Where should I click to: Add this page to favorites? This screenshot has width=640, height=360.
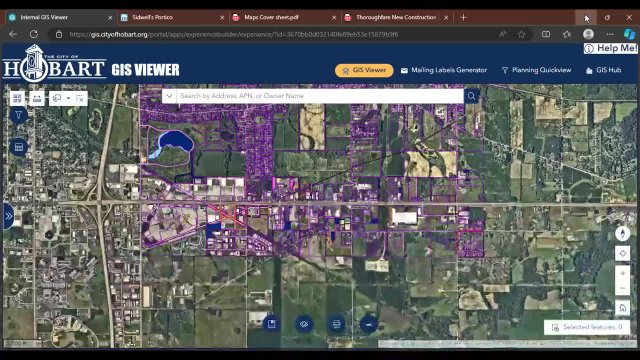coord(521,34)
